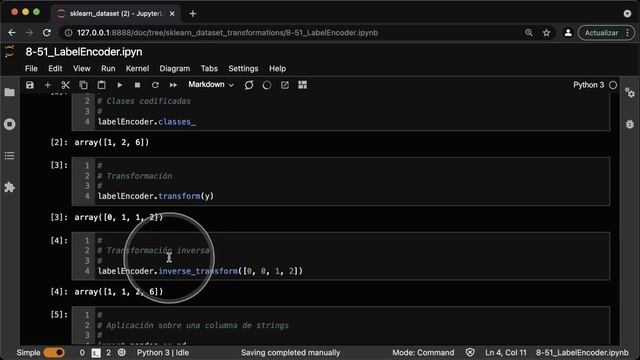Save the notebook with the floppy icon
640x360 pixels.
pos(29,85)
